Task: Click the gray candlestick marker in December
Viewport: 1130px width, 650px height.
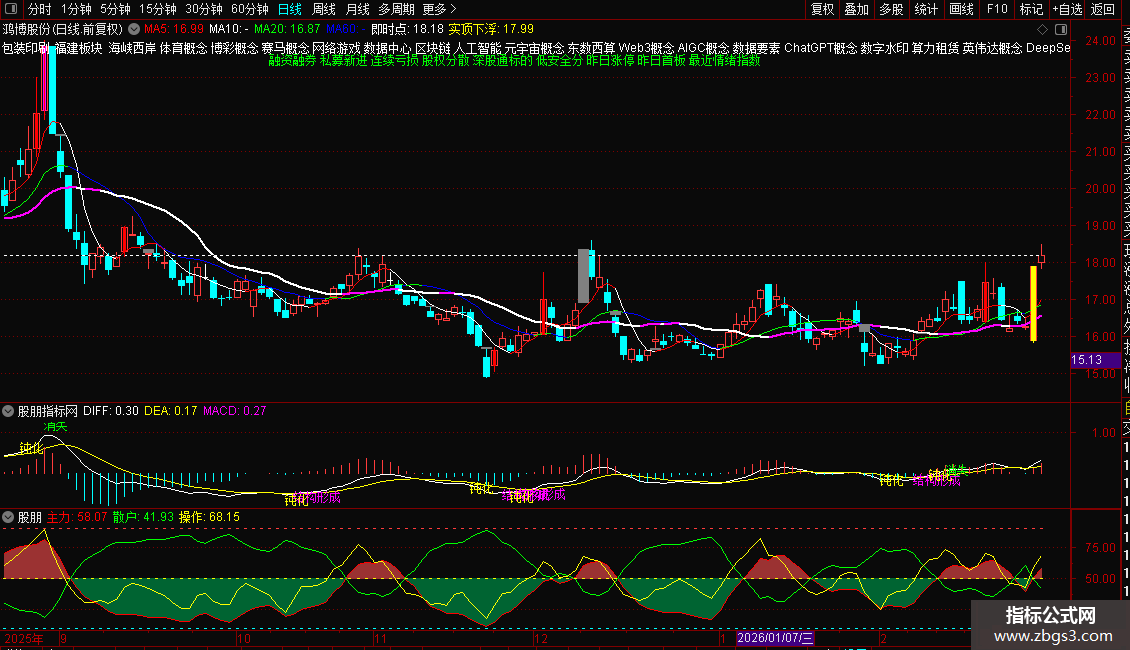Action: coord(583,275)
